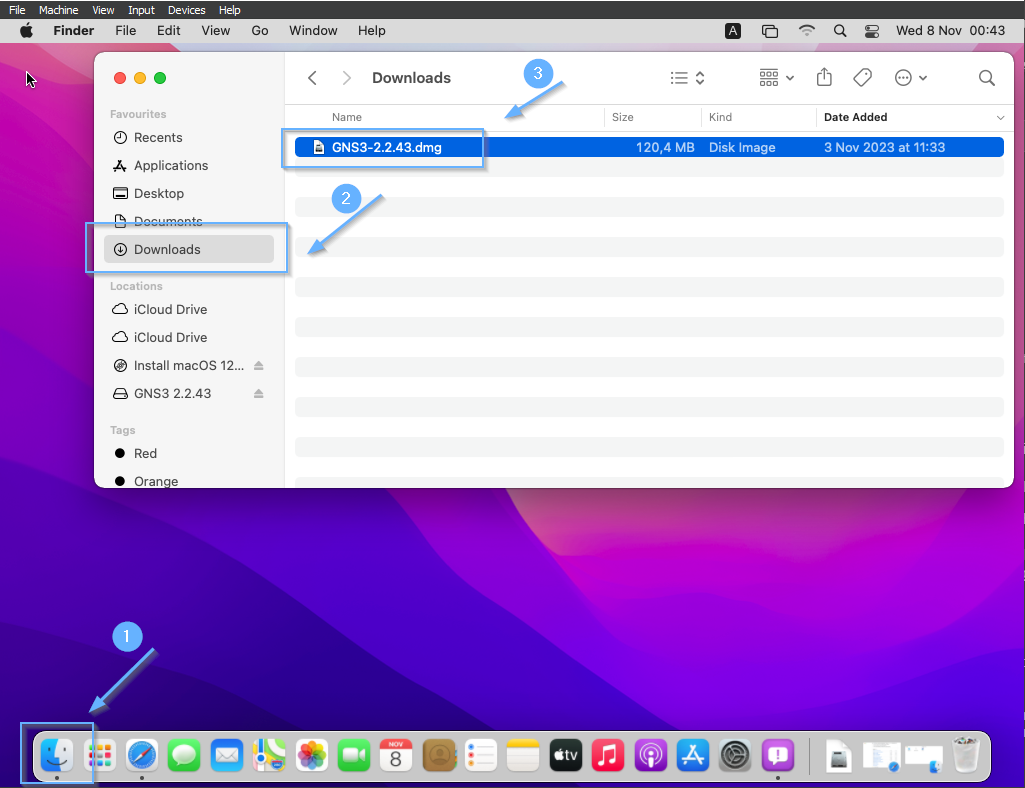
Task: Click the Red tag in sidebar
Action: [x=146, y=454]
